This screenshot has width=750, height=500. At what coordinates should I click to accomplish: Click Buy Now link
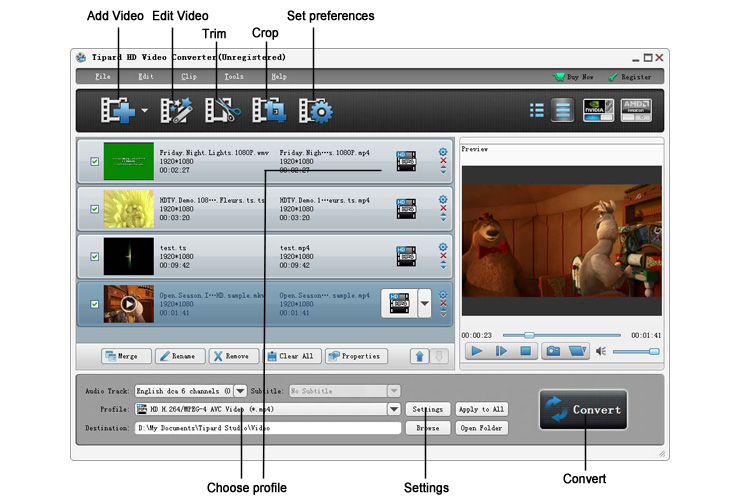[574, 77]
